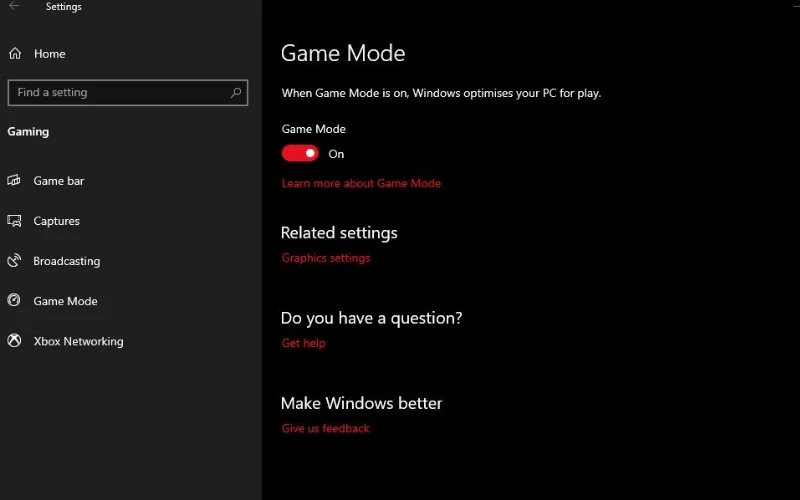
Task: Click the Captures icon
Action: tap(14, 220)
